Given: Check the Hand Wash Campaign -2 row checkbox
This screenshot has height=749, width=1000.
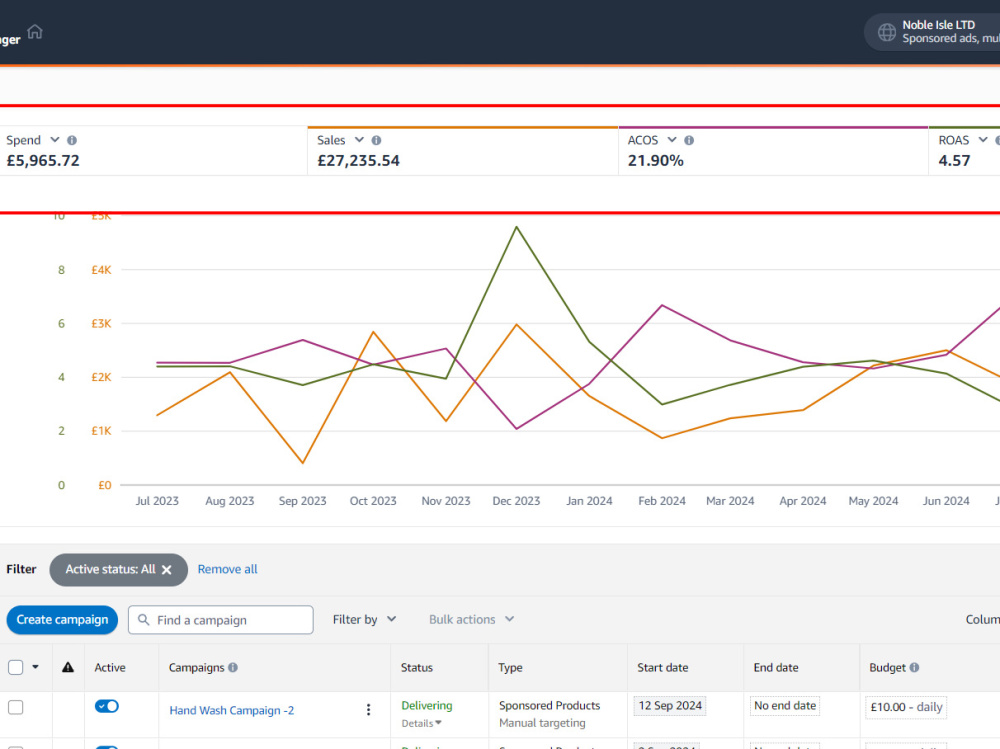Looking at the screenshot, I should [x=15, y=707].
